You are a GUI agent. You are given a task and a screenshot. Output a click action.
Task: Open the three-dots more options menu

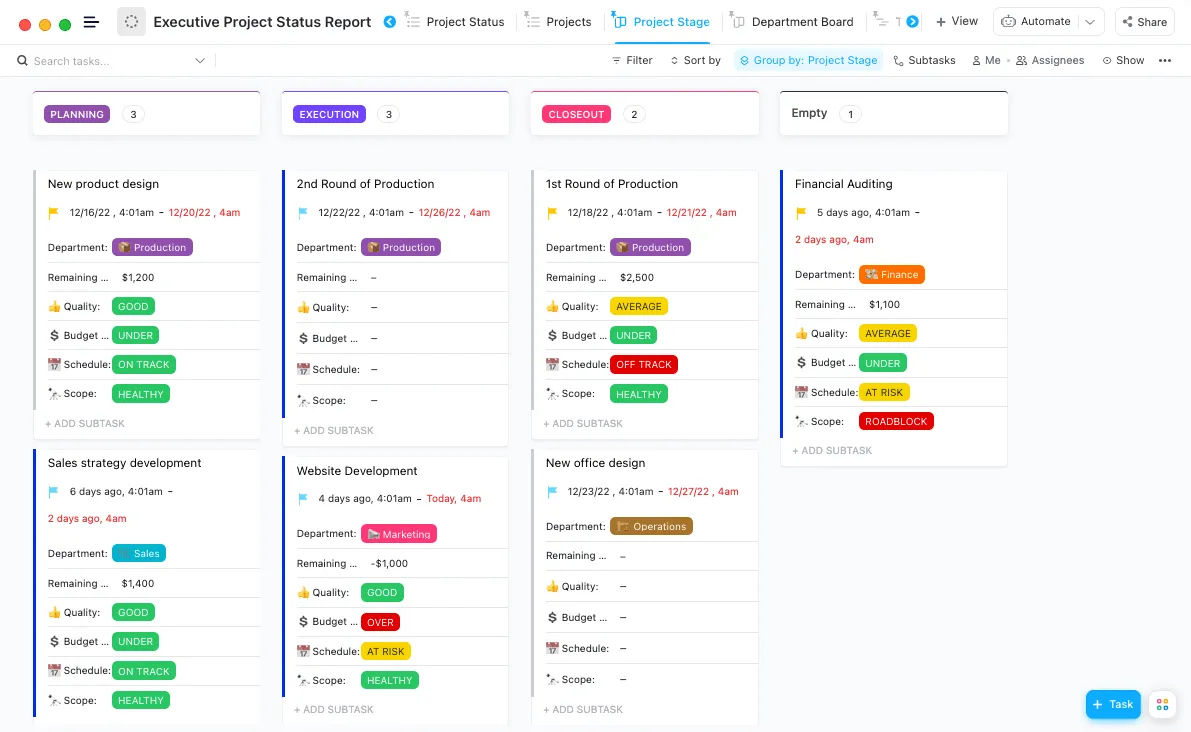click(x=1164, y=61)
